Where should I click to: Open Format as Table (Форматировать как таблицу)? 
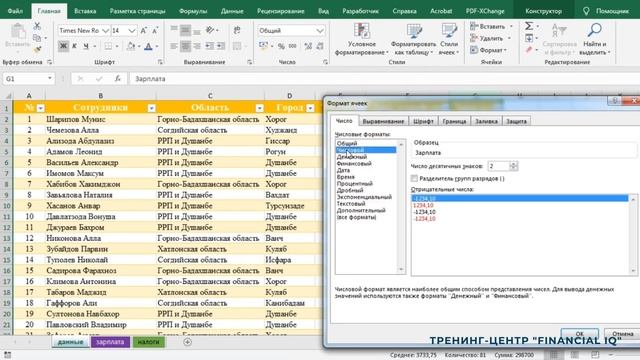point(413,39)
